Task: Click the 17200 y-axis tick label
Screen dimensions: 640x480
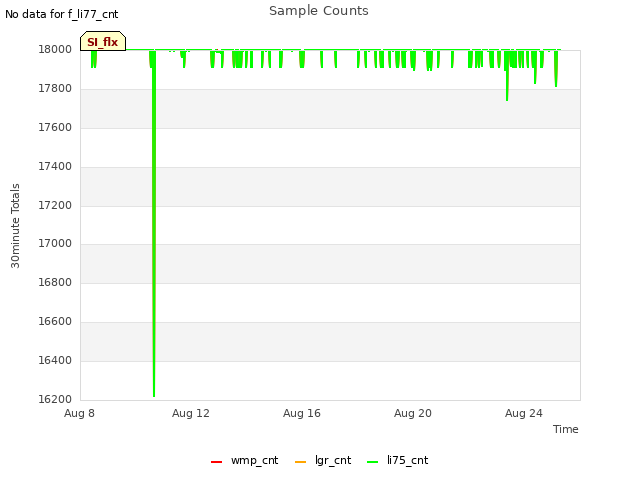Action: pos(55,205)
